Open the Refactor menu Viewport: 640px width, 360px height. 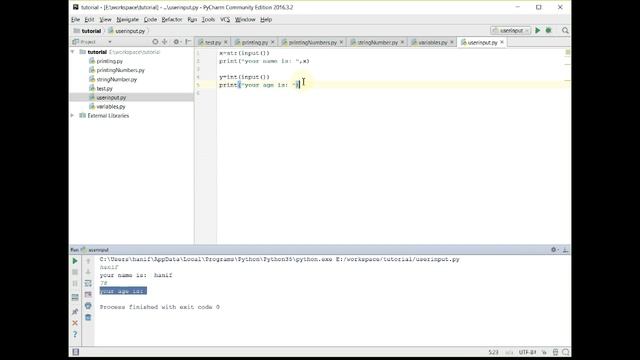172,20
